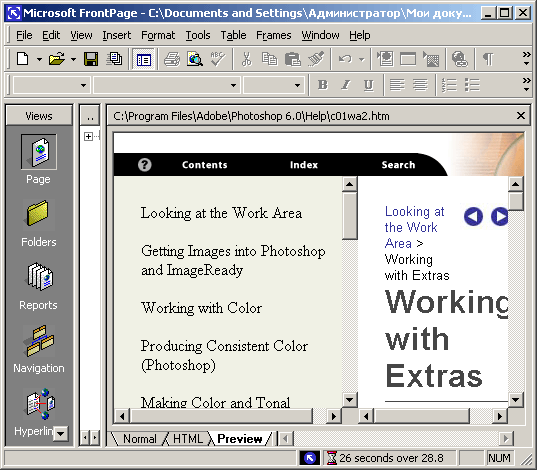Expand standard toolbar overflow chevron
The width and height of the screenshot is (537, 470).
(527, 59)
